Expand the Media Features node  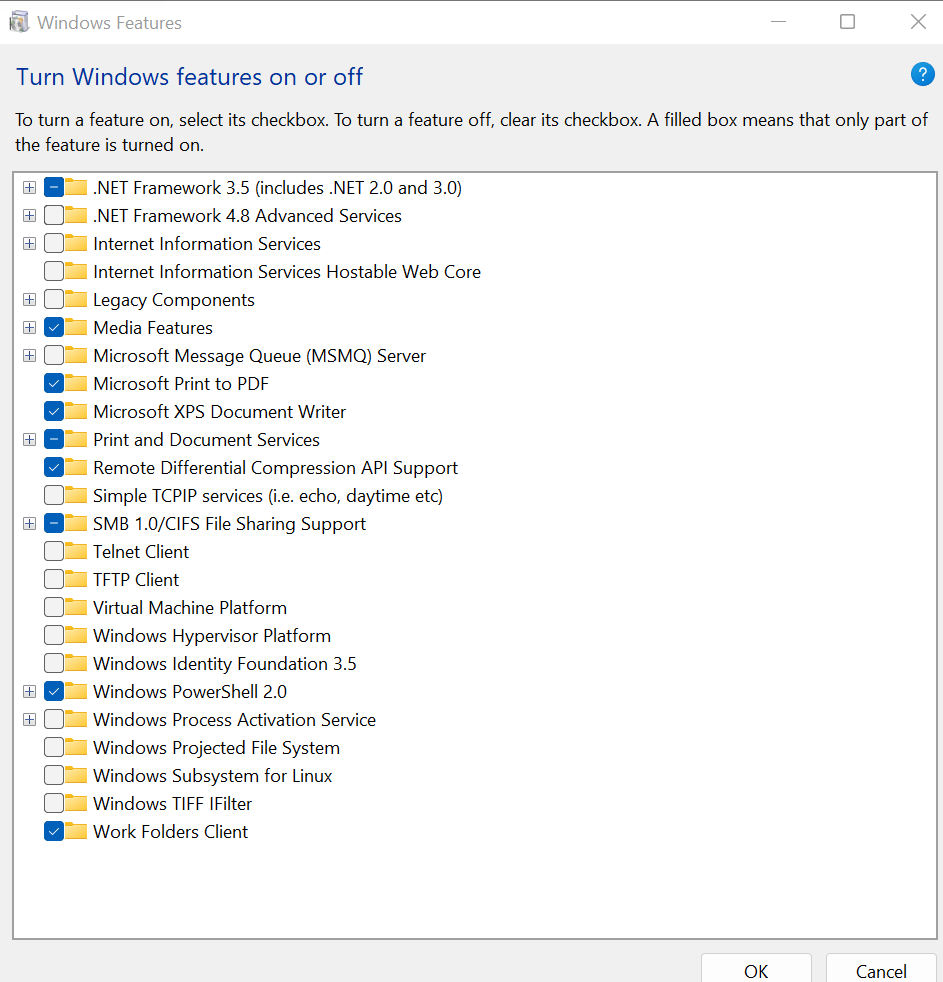(29, 328)
